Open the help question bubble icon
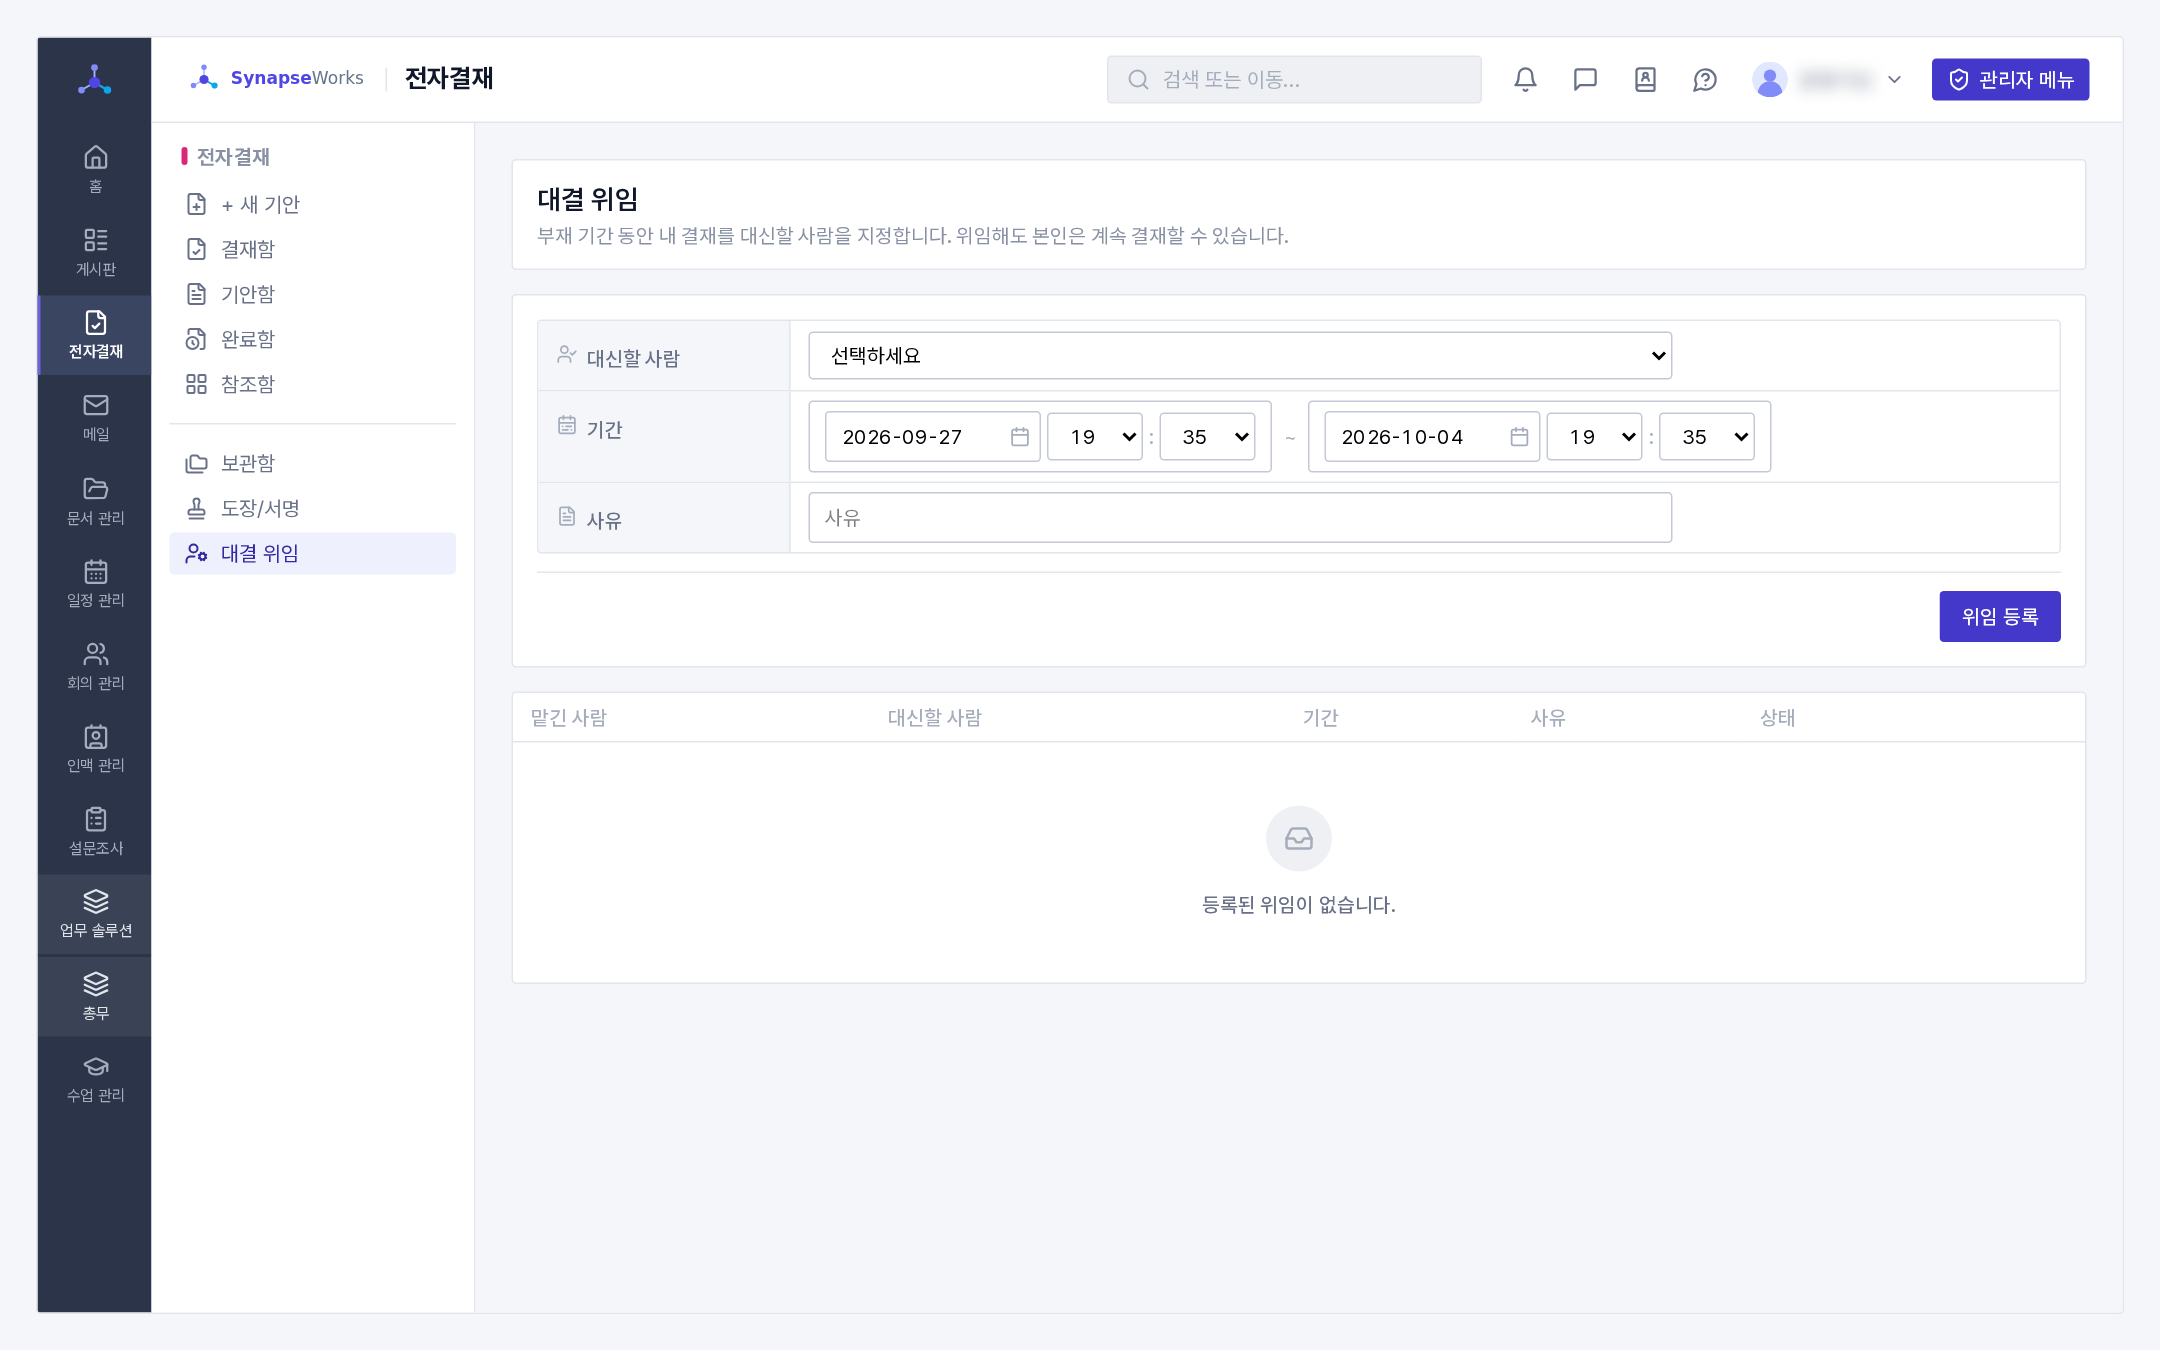The height and width of the screenshot is (1350, 2160). coord(1705,79)
